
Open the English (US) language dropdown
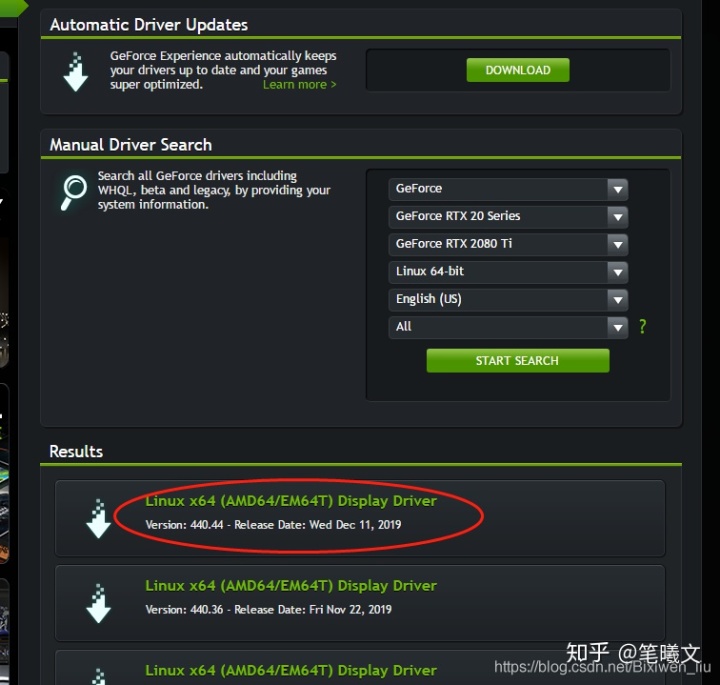[508, 299]
